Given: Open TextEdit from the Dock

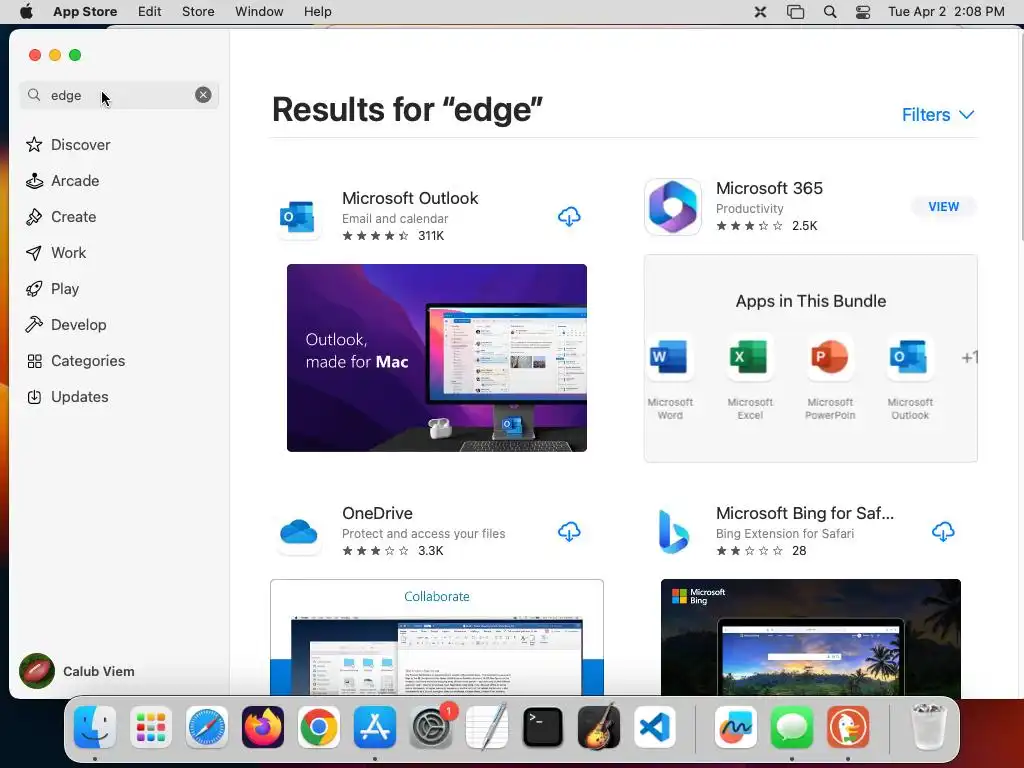Looking at the screenshot, I should pos(487,727).
